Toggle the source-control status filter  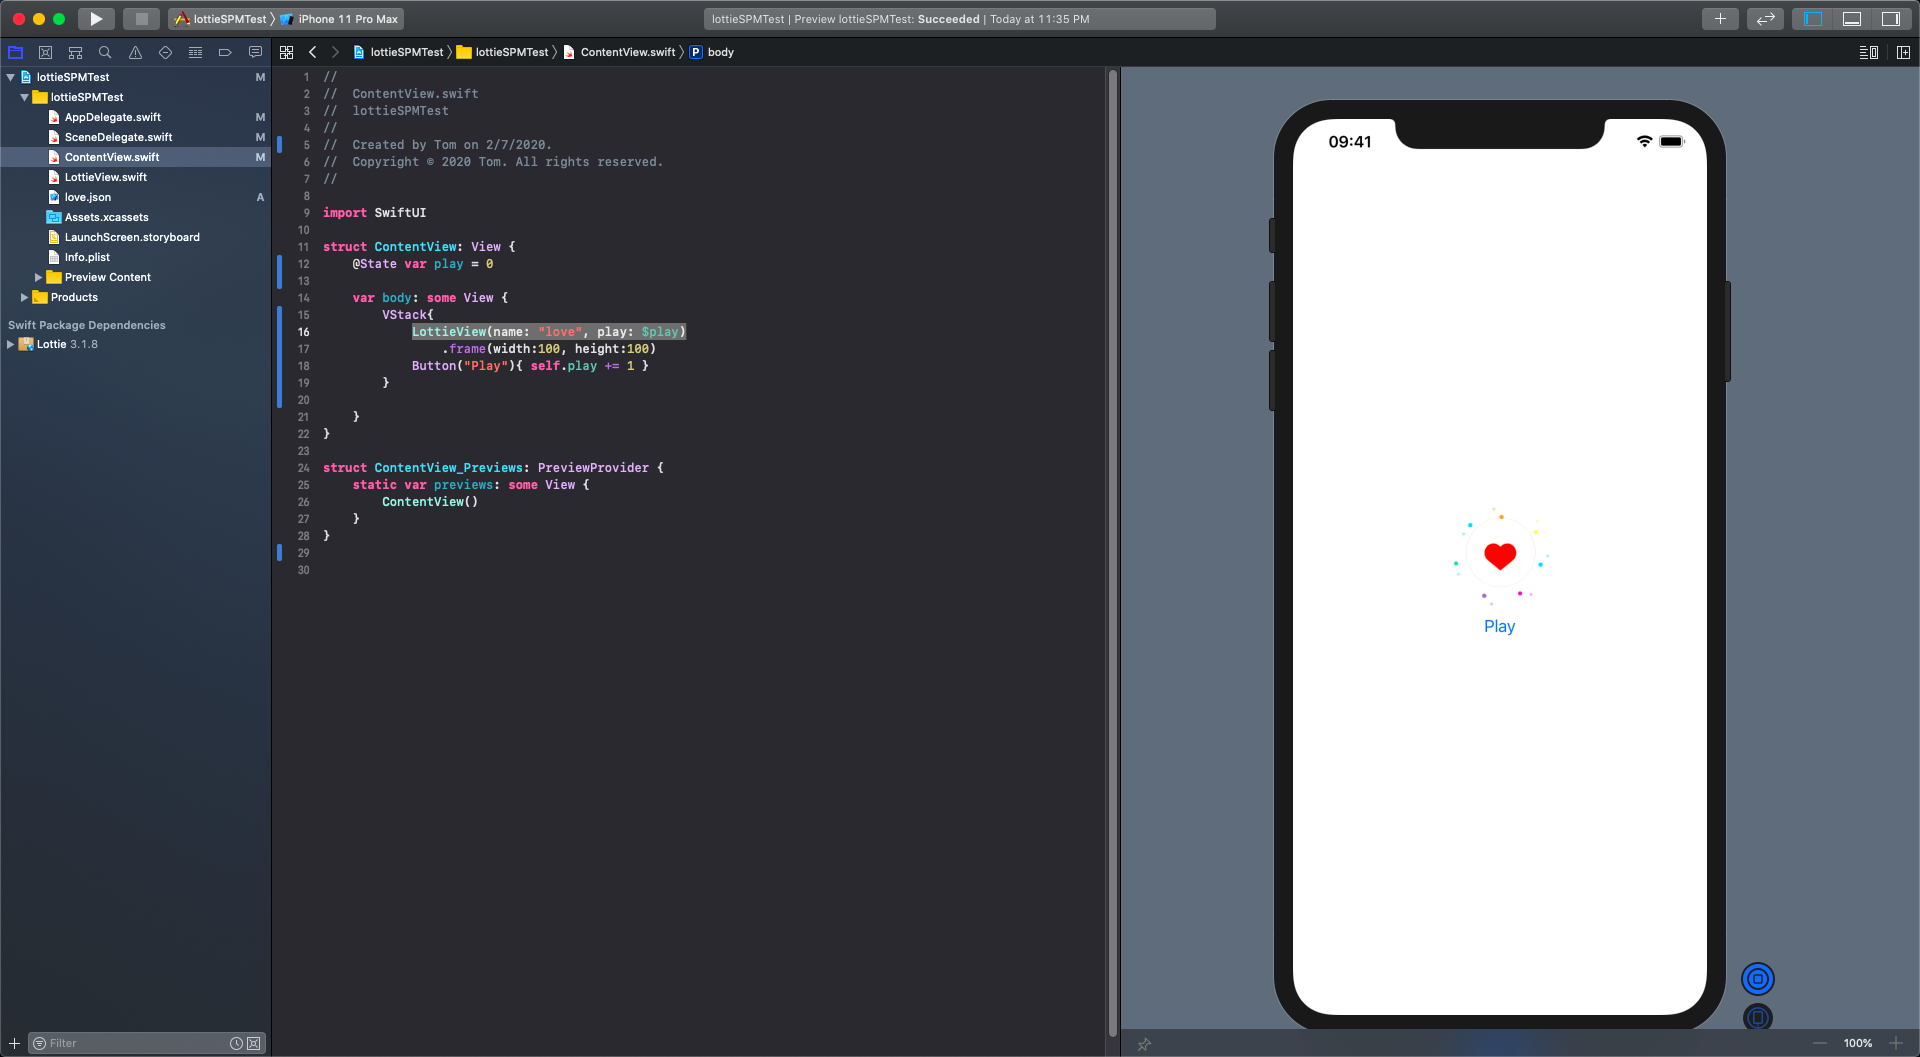point(254,1043)
